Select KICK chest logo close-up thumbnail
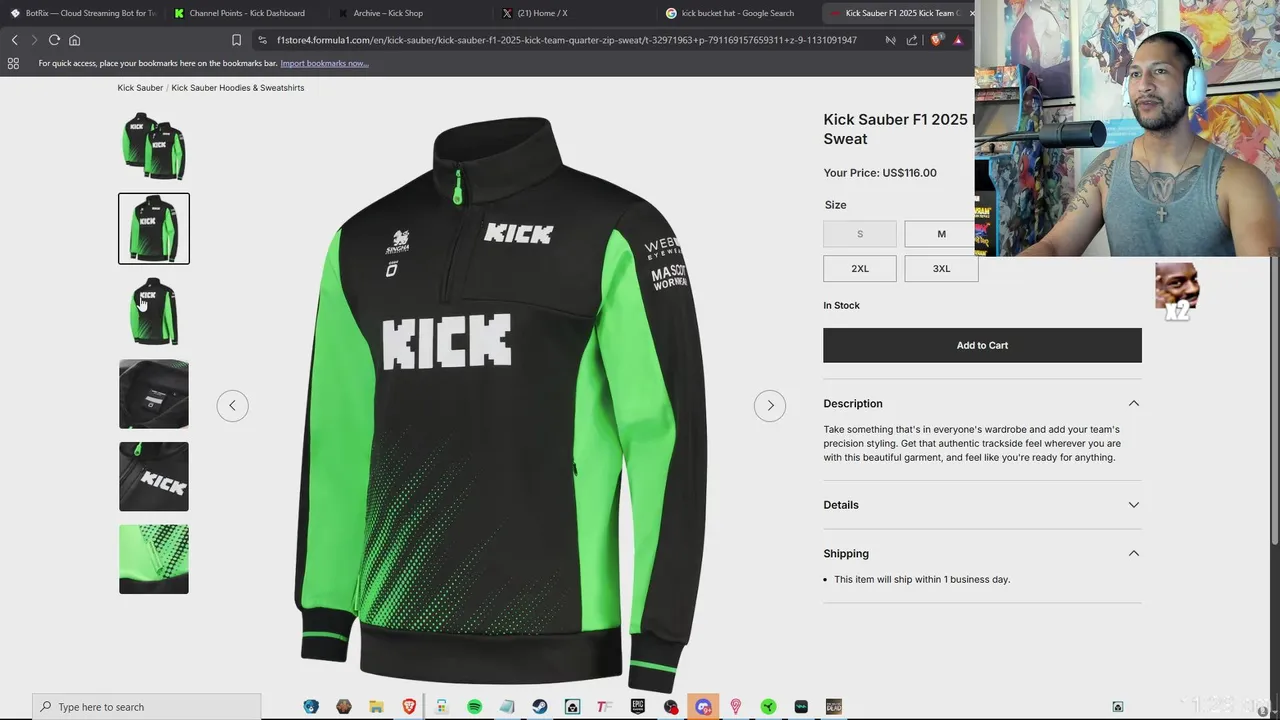Screen dimensions: 1280x720 pyautogui.click(x=154, y=476)
